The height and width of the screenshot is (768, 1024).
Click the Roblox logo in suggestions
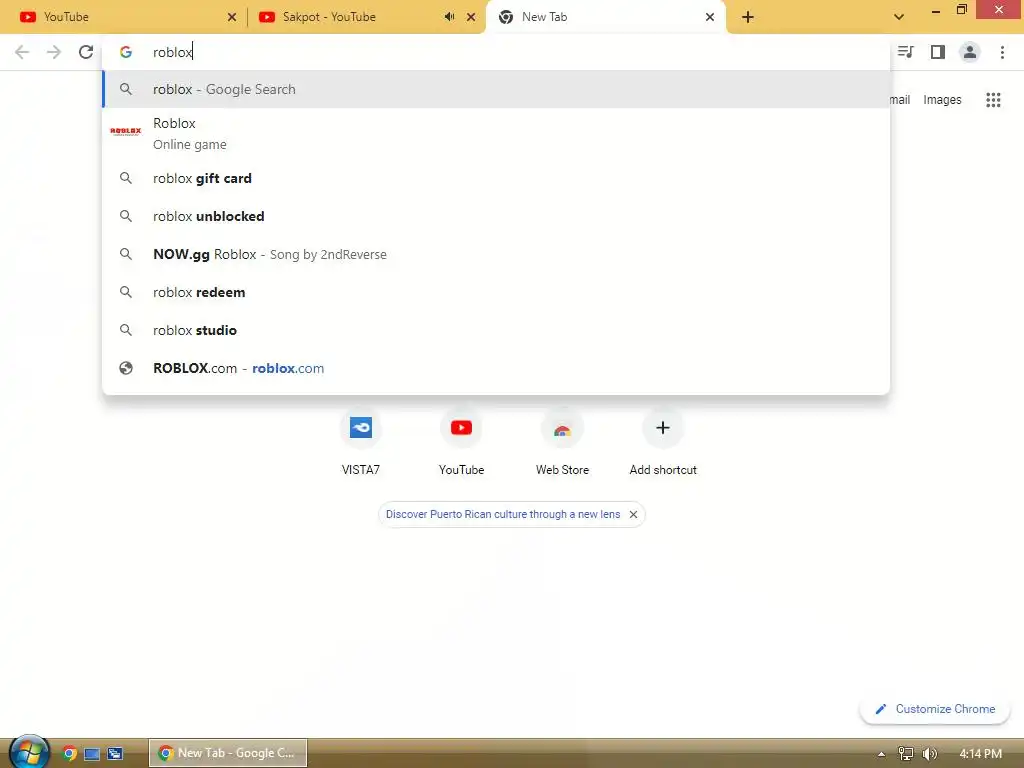click(x=125, y=131)
